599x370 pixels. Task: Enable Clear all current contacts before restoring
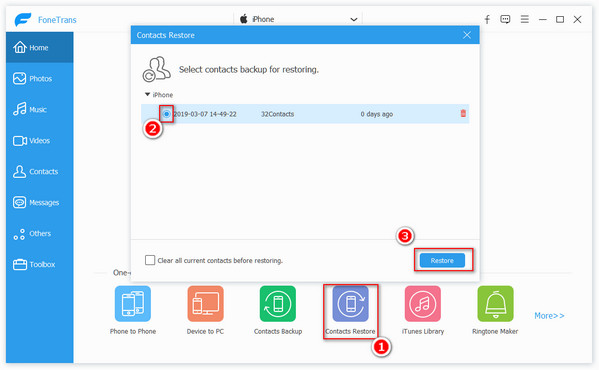[150, 260]
